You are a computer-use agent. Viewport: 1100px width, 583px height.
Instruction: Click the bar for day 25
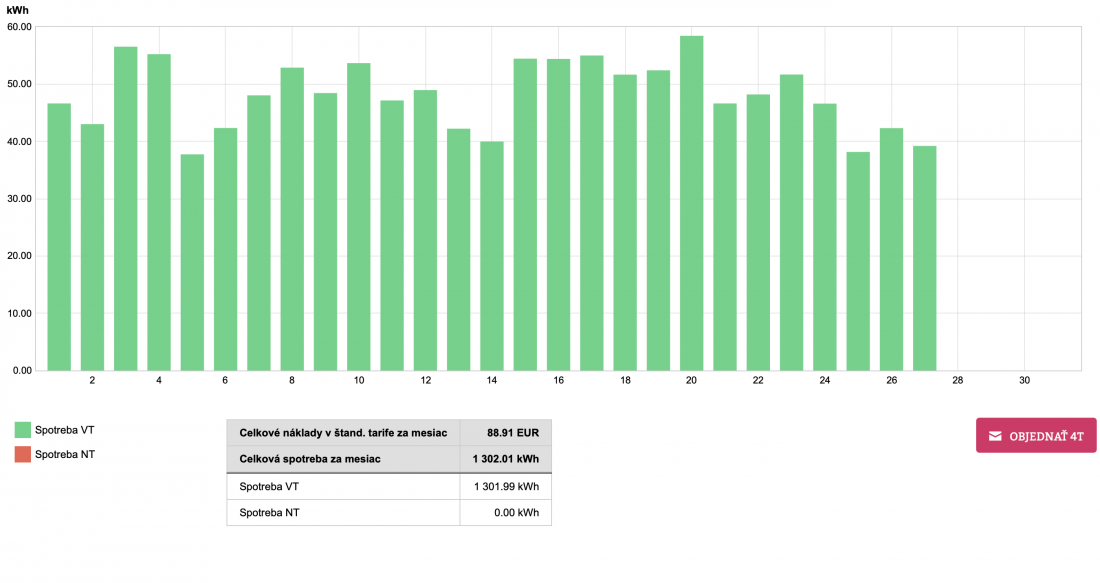(858, 261)
